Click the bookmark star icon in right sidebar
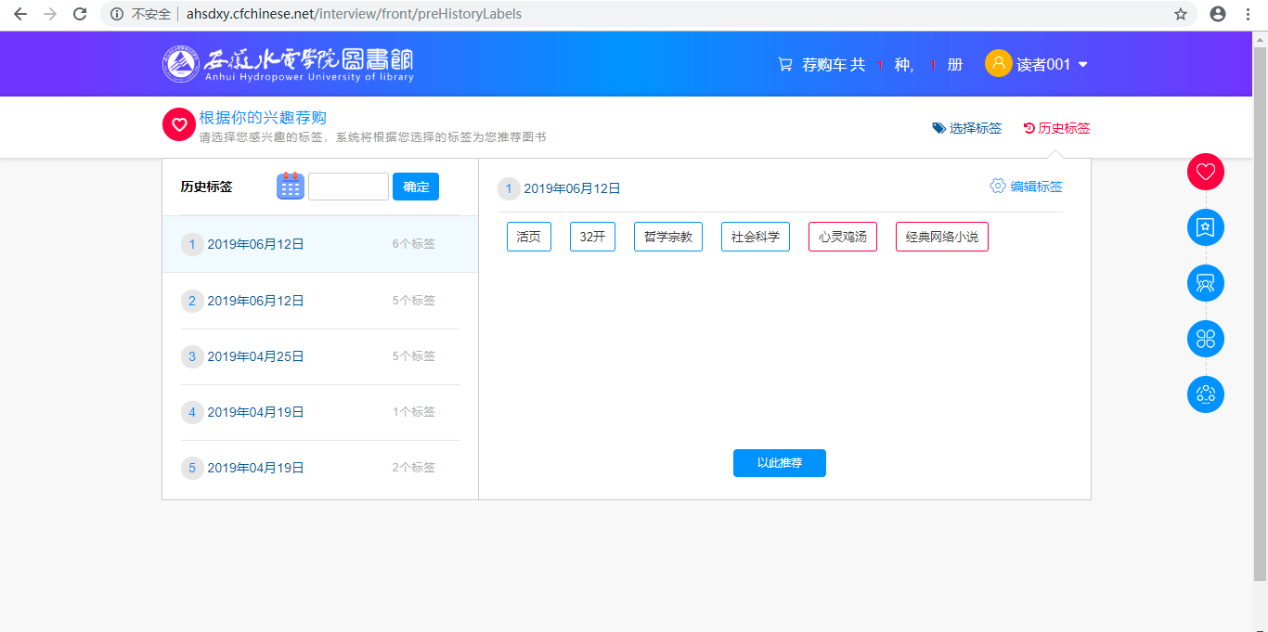Image resolution: width=1268 pixels, height=632 pixels. pos(1205,228)
